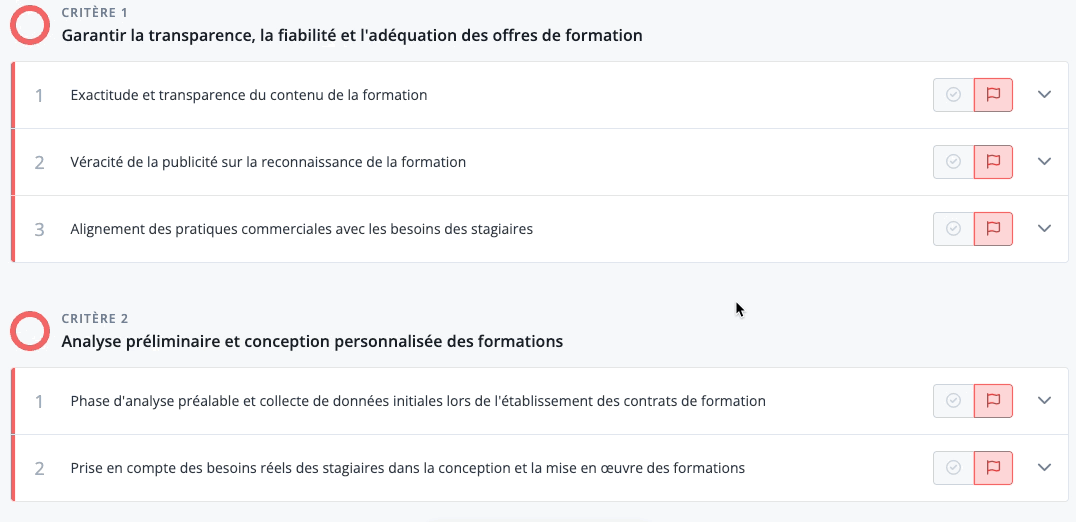Click red flag for 'Exactitude et transparence' row
Viewport: 1076px width, 522px height.
point(993,95)
